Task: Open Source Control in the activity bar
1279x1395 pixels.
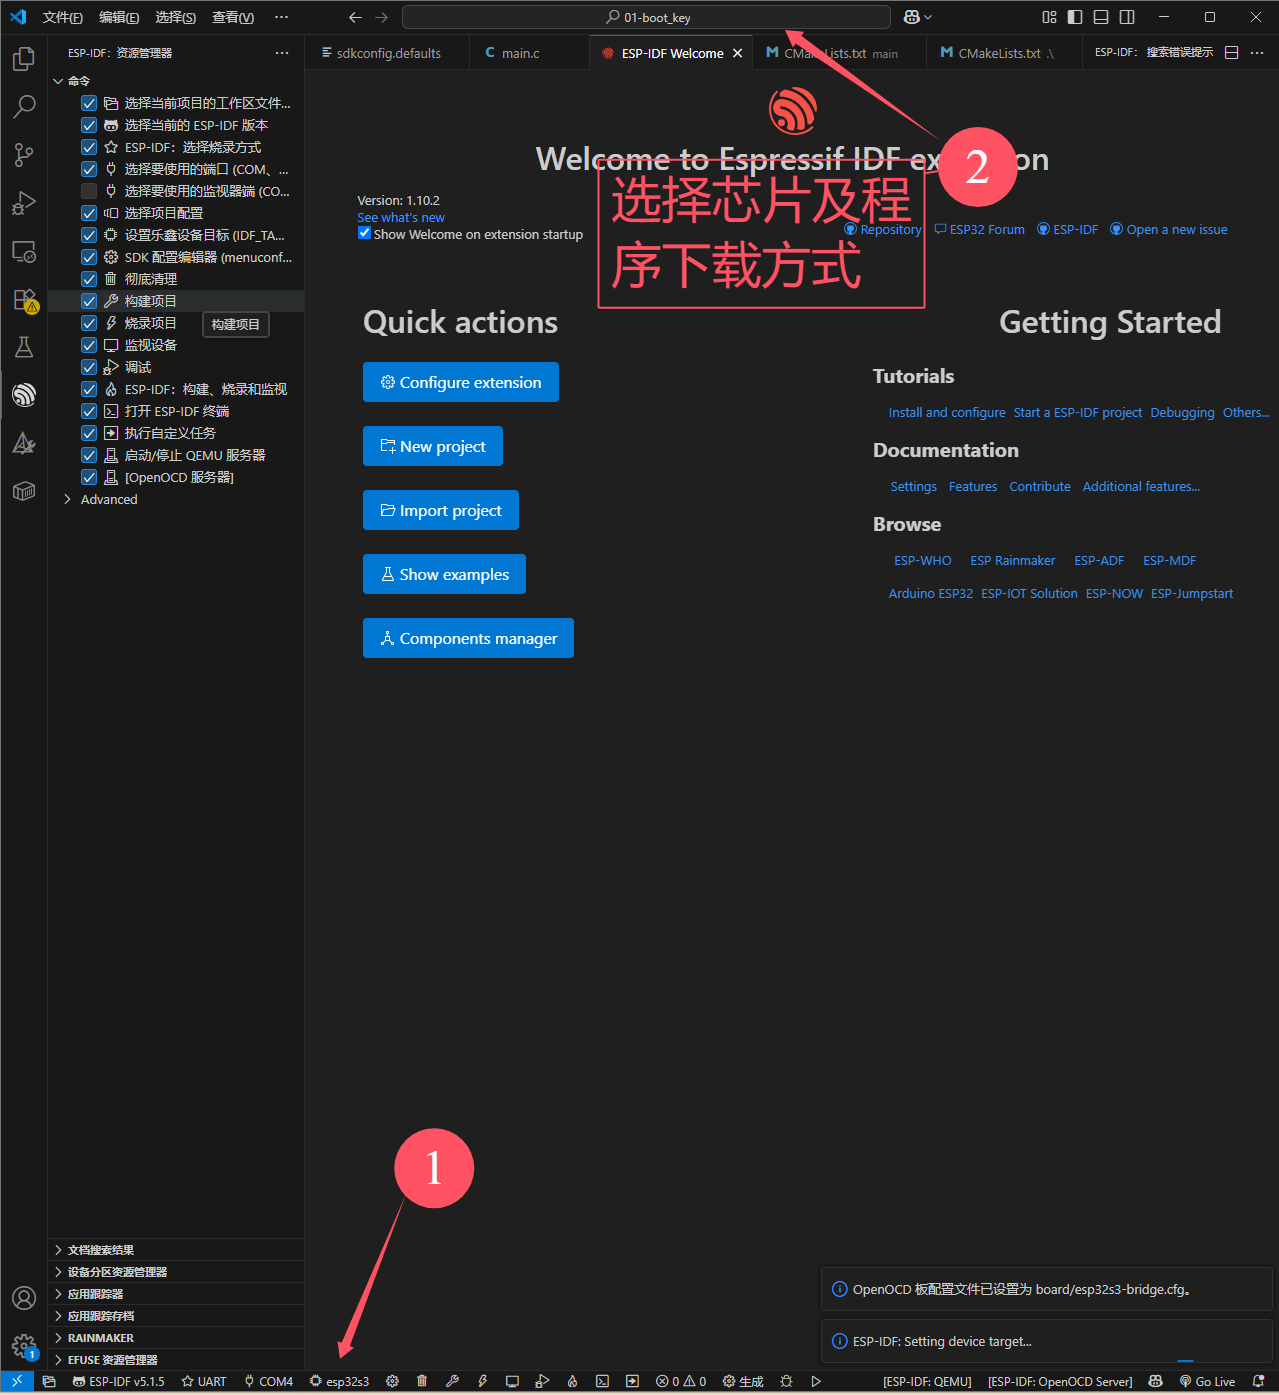Action: pos(24,155)
